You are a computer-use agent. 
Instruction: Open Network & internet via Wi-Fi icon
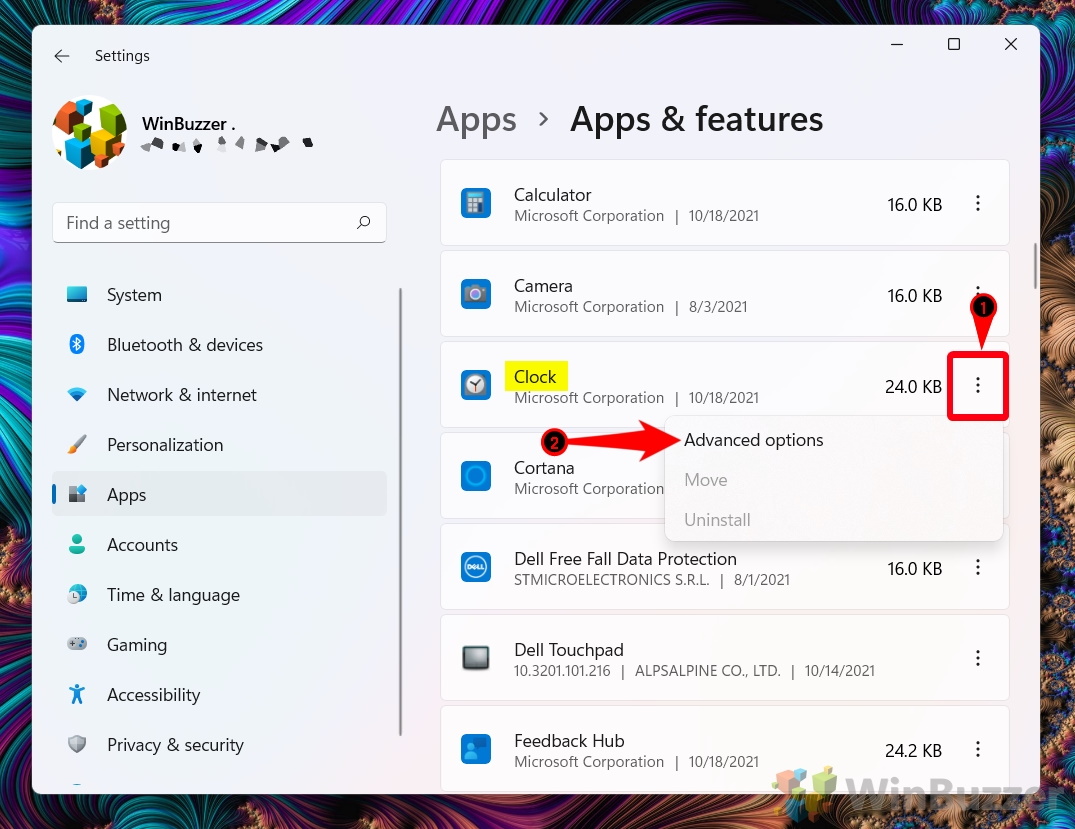pyautogui.click(x=77, y=395)
